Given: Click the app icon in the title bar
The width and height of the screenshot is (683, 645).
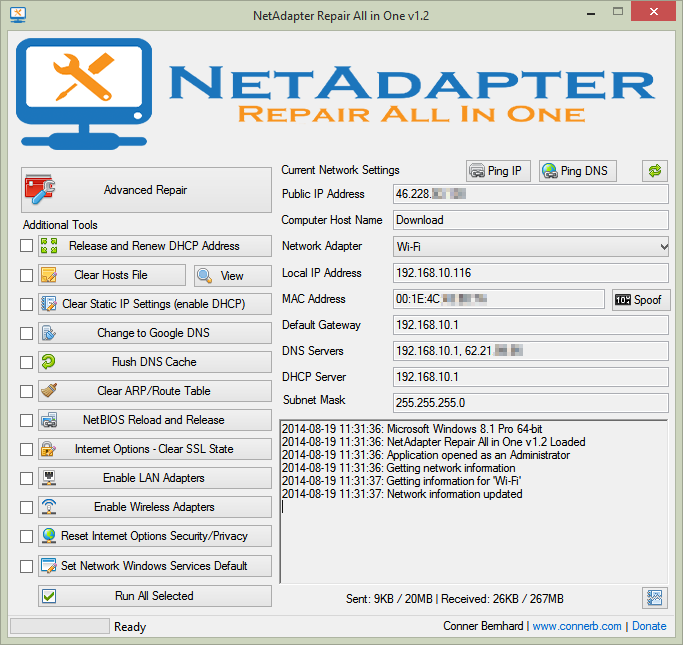Looking at the screenshot, I should (x=17, y=14).
